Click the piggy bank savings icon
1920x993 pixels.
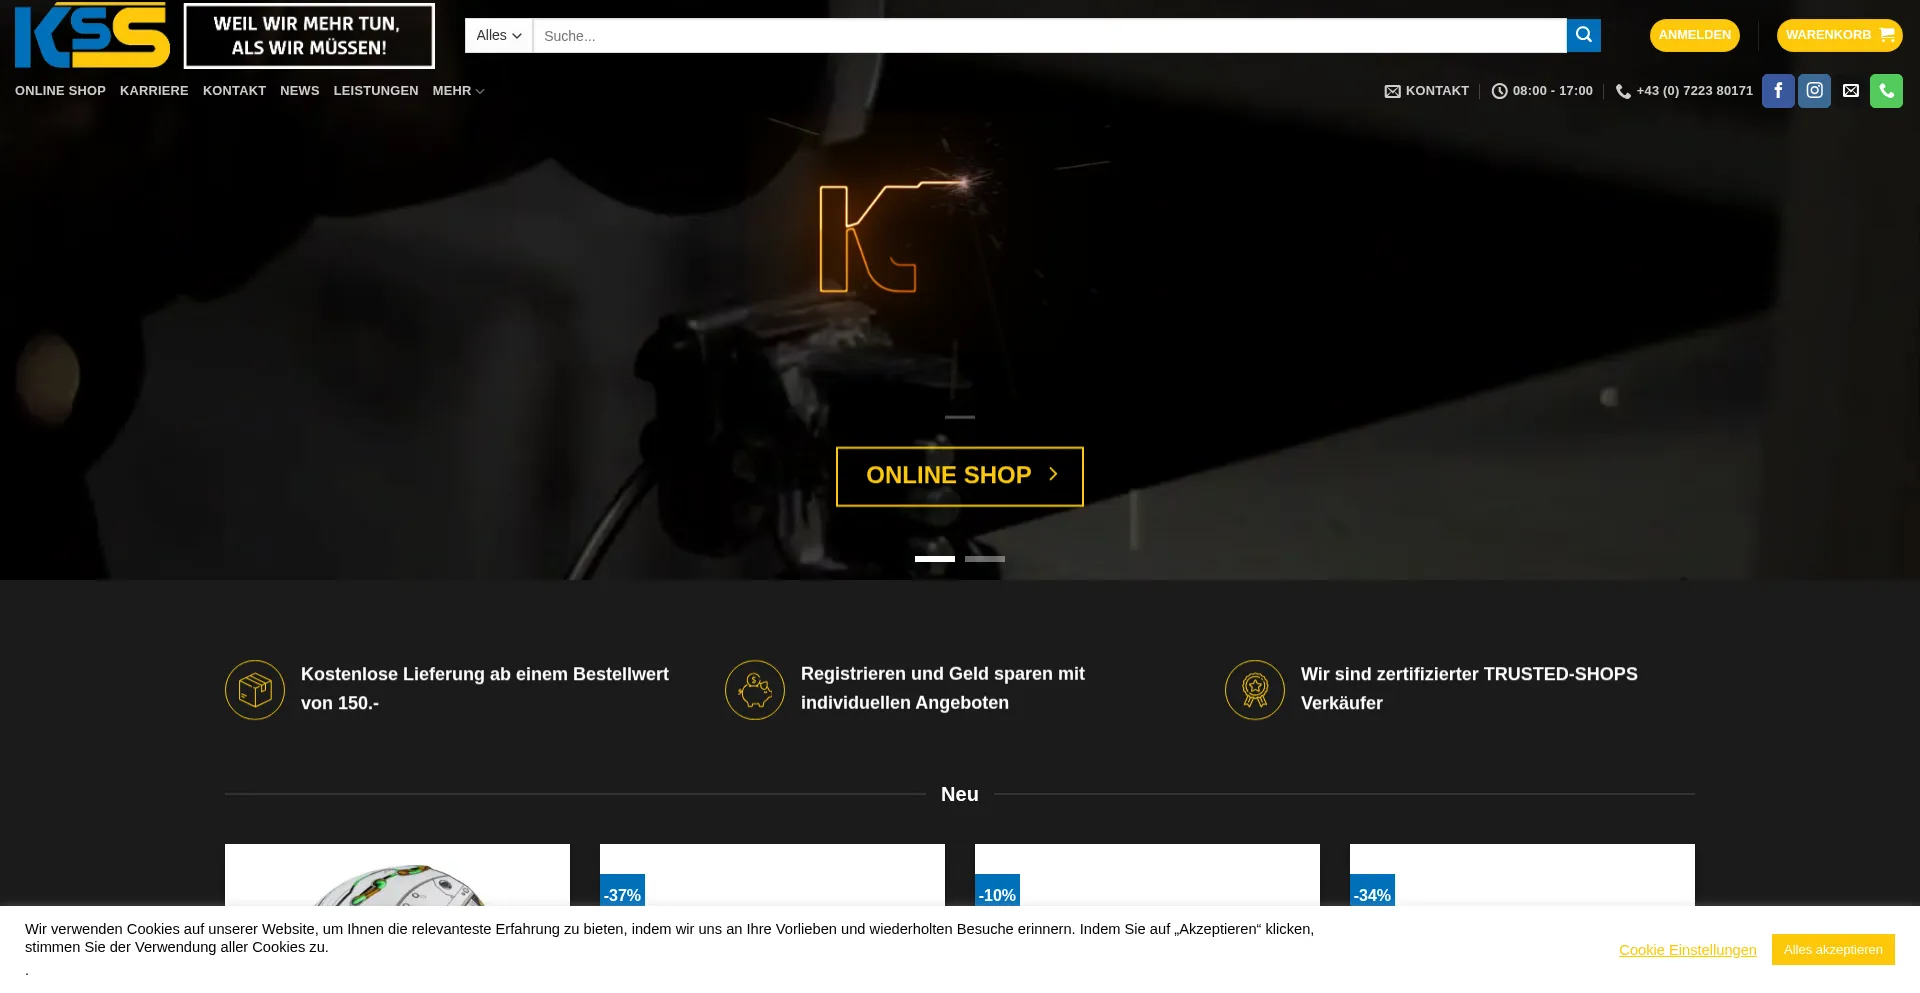[x=755, y=689]
